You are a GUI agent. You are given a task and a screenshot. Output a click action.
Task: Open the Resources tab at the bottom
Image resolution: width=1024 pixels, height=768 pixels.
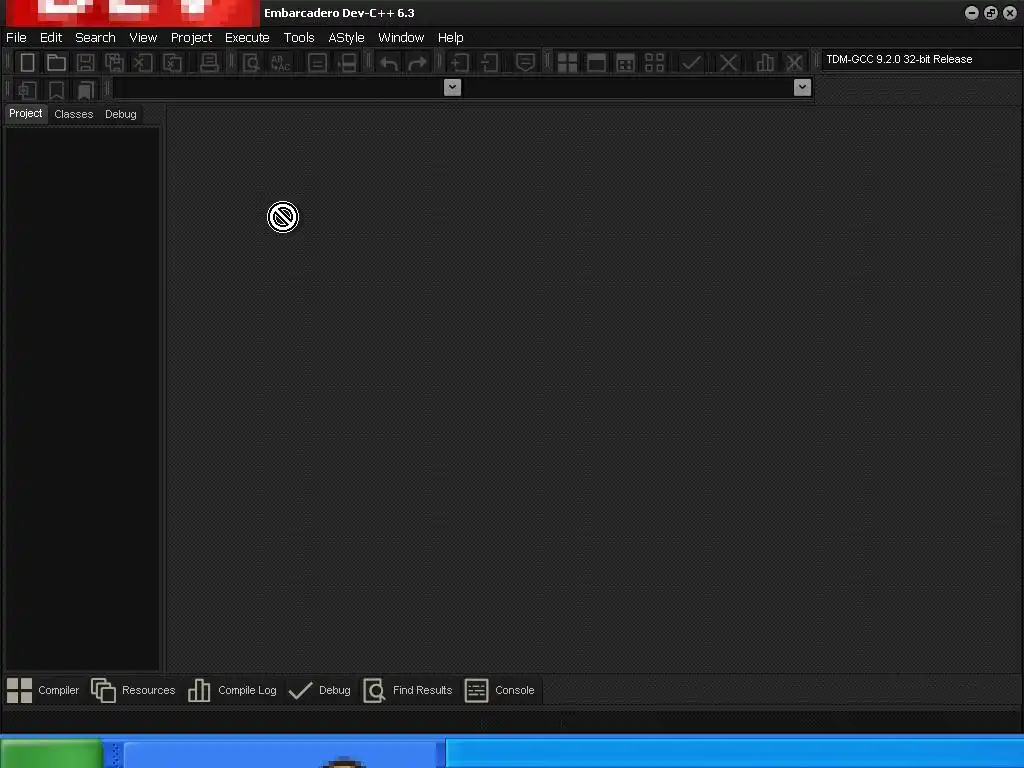click(133, 690)
